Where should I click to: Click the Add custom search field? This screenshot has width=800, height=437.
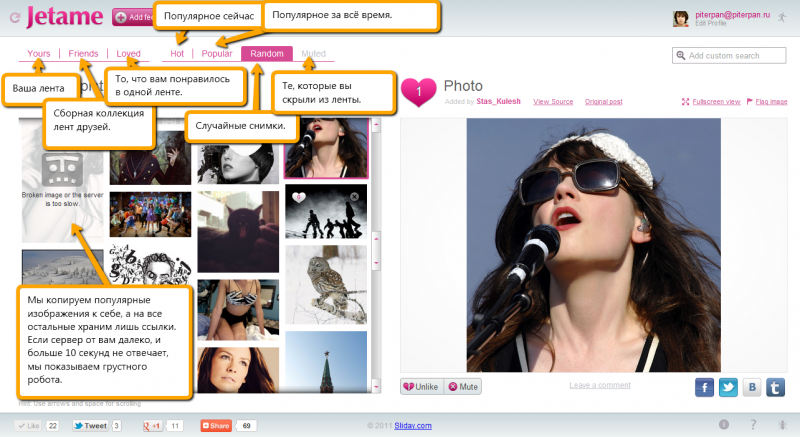[x=729, y=56]
